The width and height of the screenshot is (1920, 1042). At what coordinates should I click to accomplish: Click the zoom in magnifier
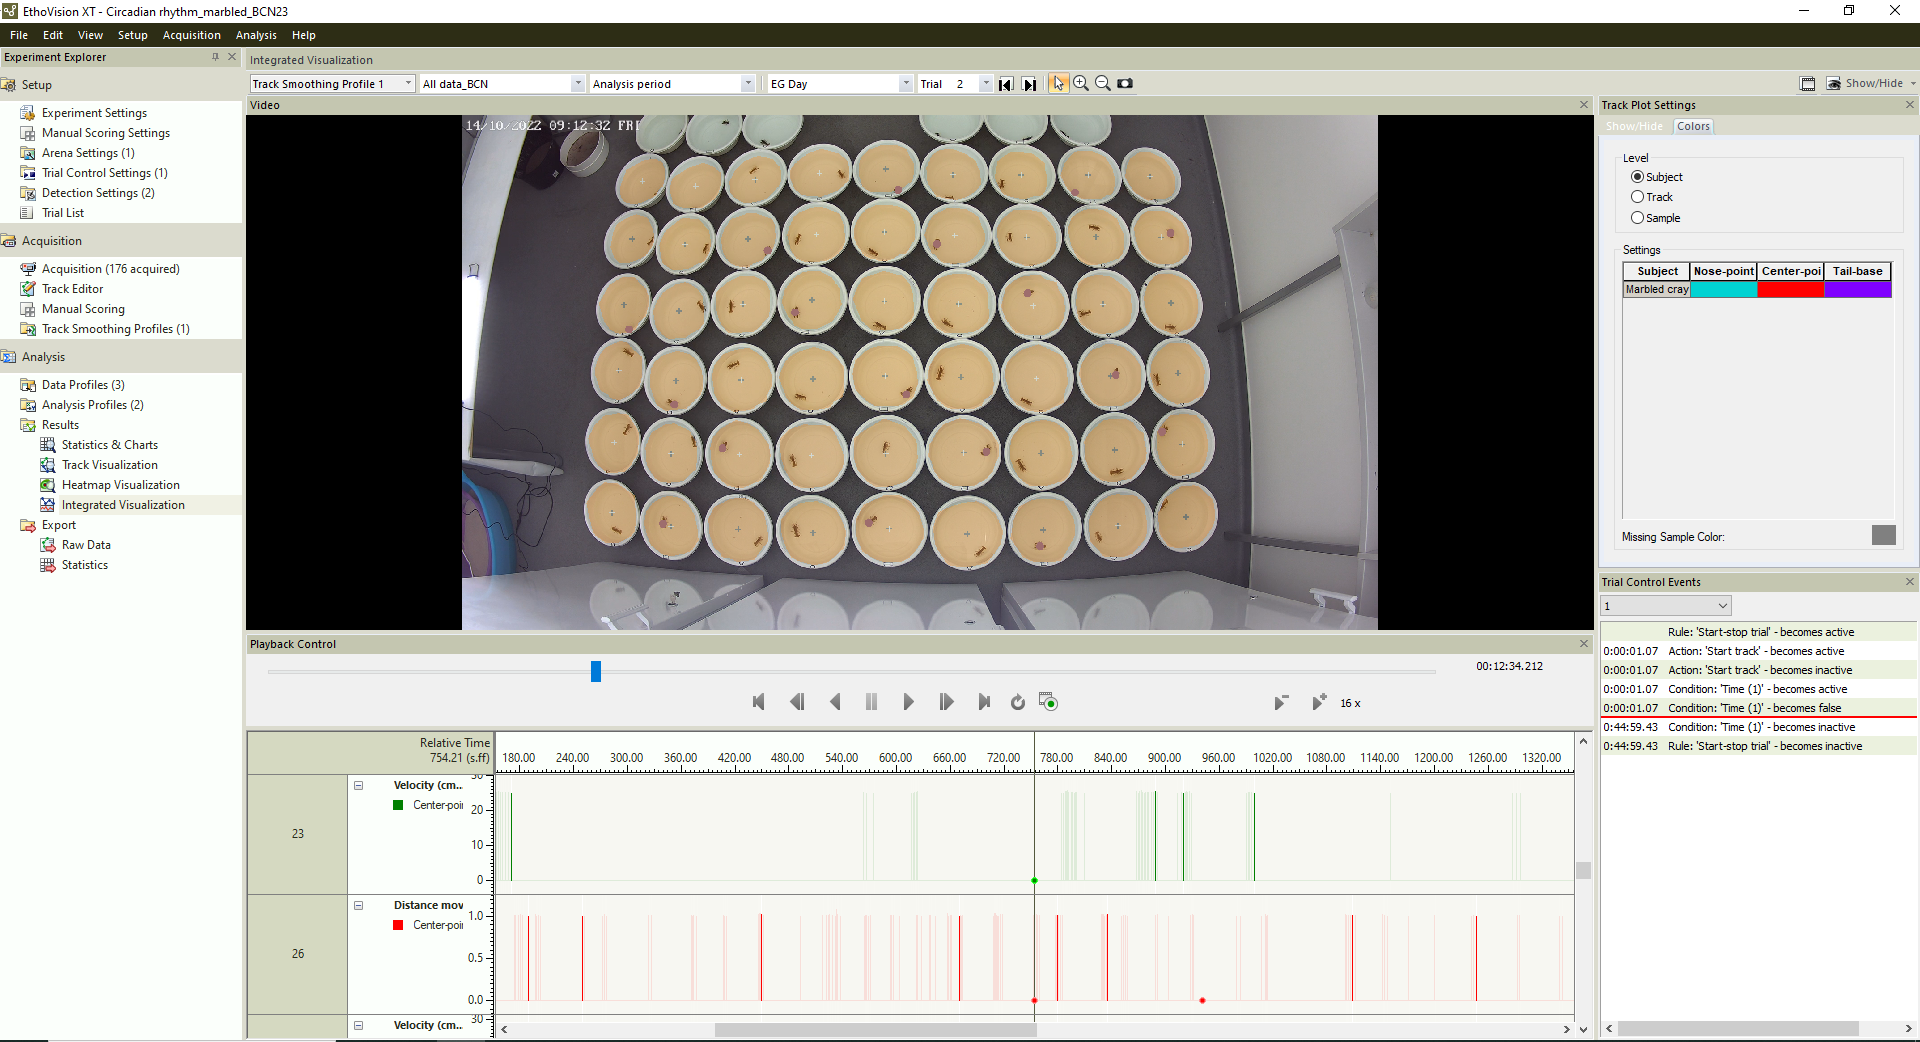pos(1081,84)
